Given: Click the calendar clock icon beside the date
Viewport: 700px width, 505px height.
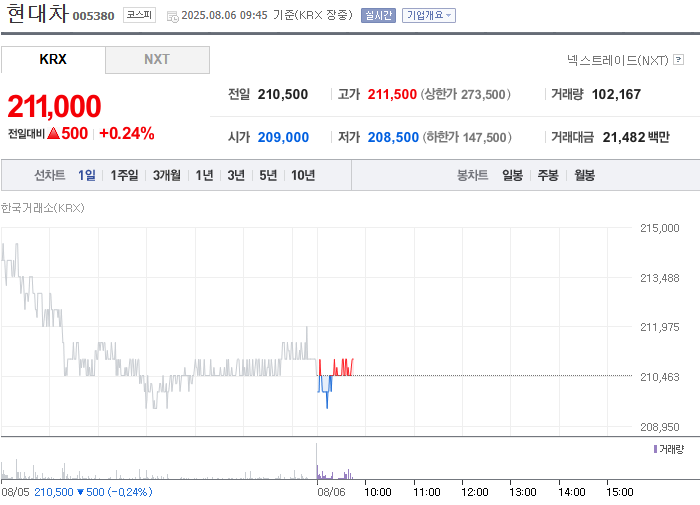Looking at the screenshot, I should point(172,17).
